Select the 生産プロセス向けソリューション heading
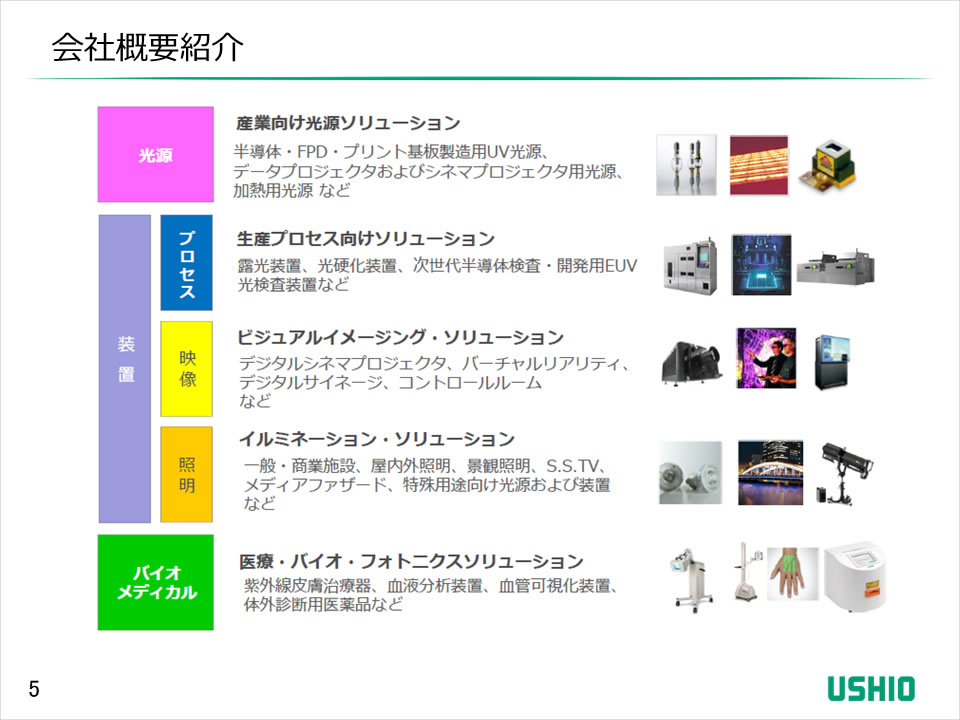The image size is (960, 720). click(365, 239)
